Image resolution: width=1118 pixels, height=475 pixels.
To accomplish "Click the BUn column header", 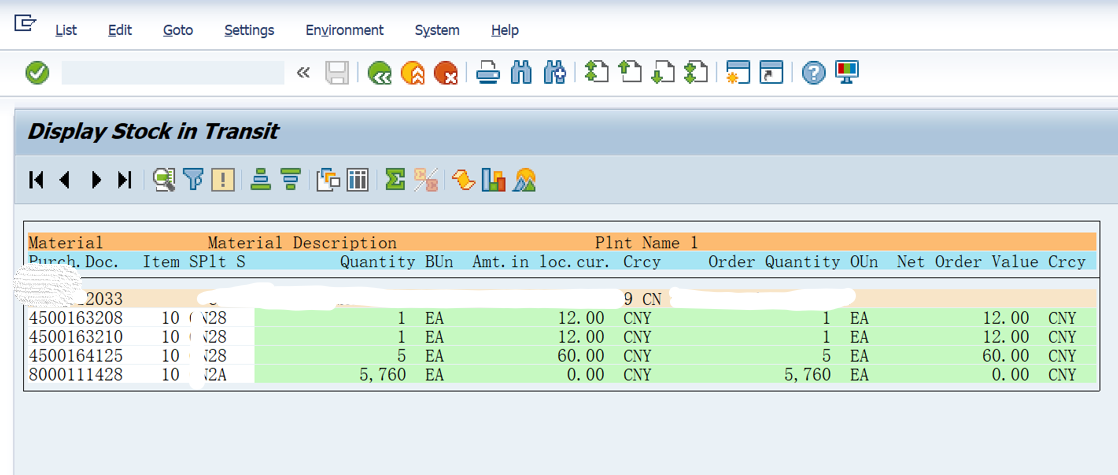I will coord(439,262).
